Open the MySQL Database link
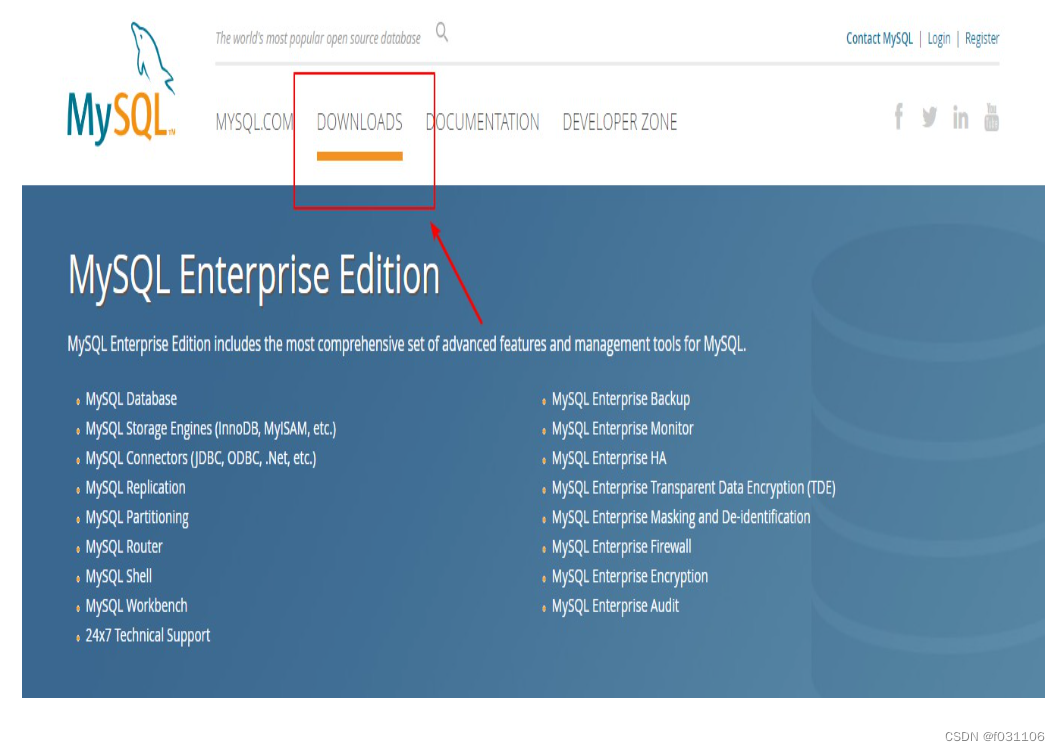Screen dimensions: 1060x751 tap(131, 399)
